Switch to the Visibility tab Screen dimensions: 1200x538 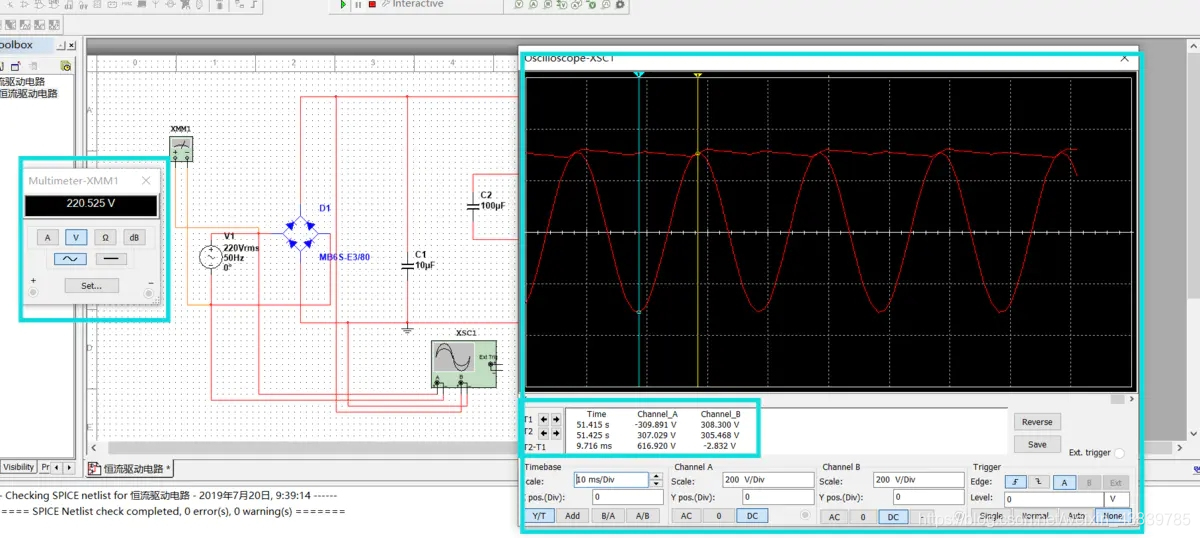point(18,467)
